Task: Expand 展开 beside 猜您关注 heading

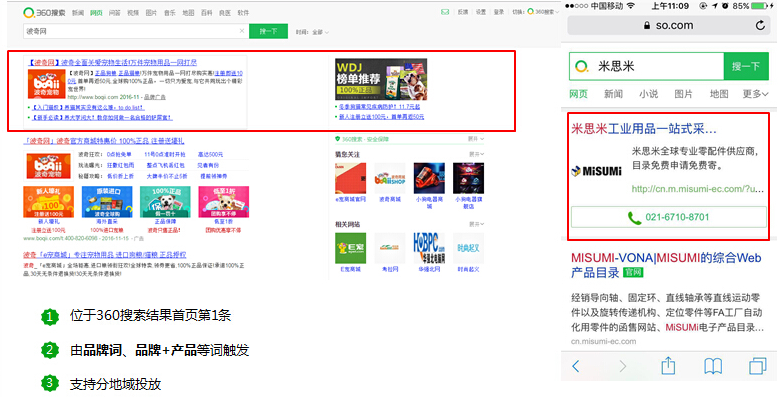Action: click(476, 155)
